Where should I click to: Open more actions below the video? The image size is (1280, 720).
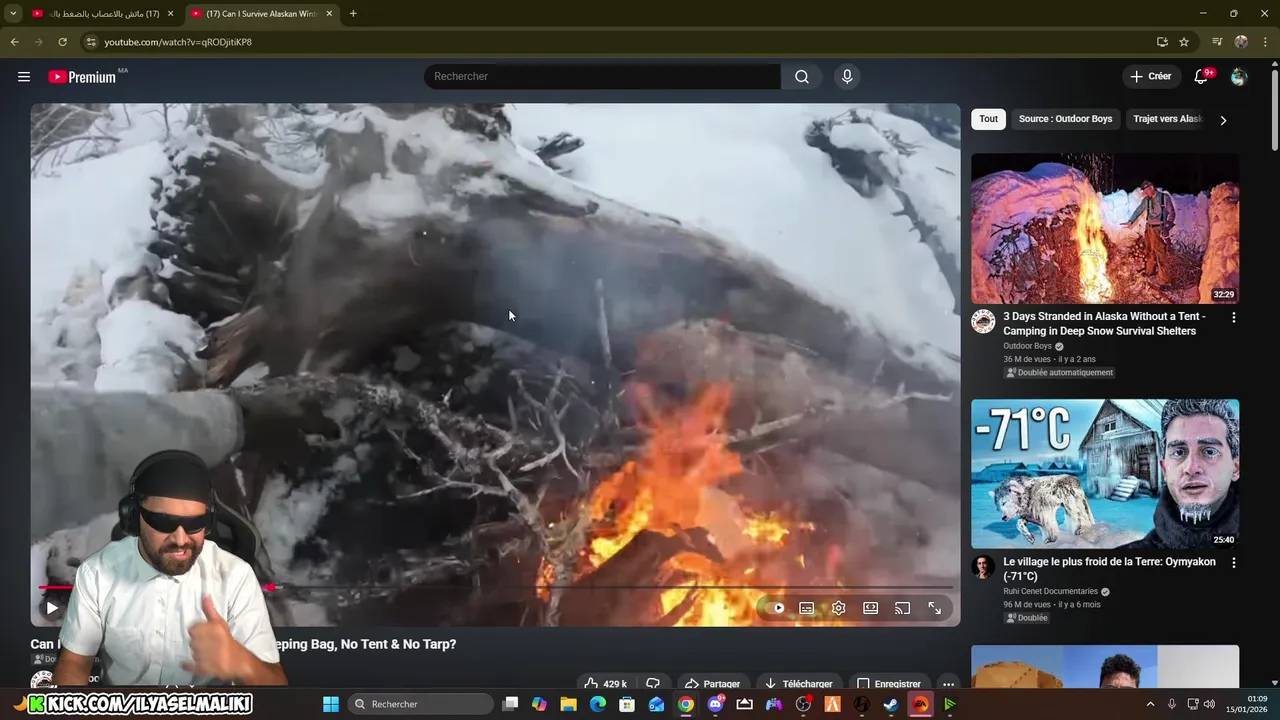tap(948, 684)
